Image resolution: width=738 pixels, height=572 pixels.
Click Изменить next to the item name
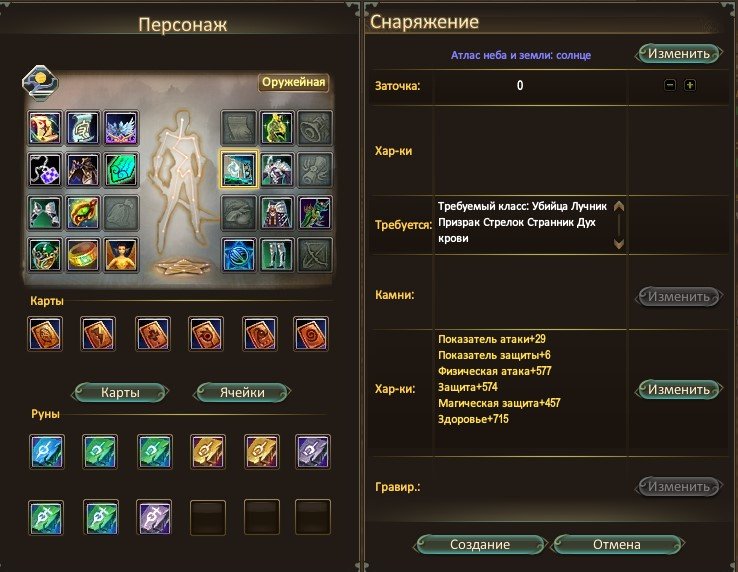(678, 54)
